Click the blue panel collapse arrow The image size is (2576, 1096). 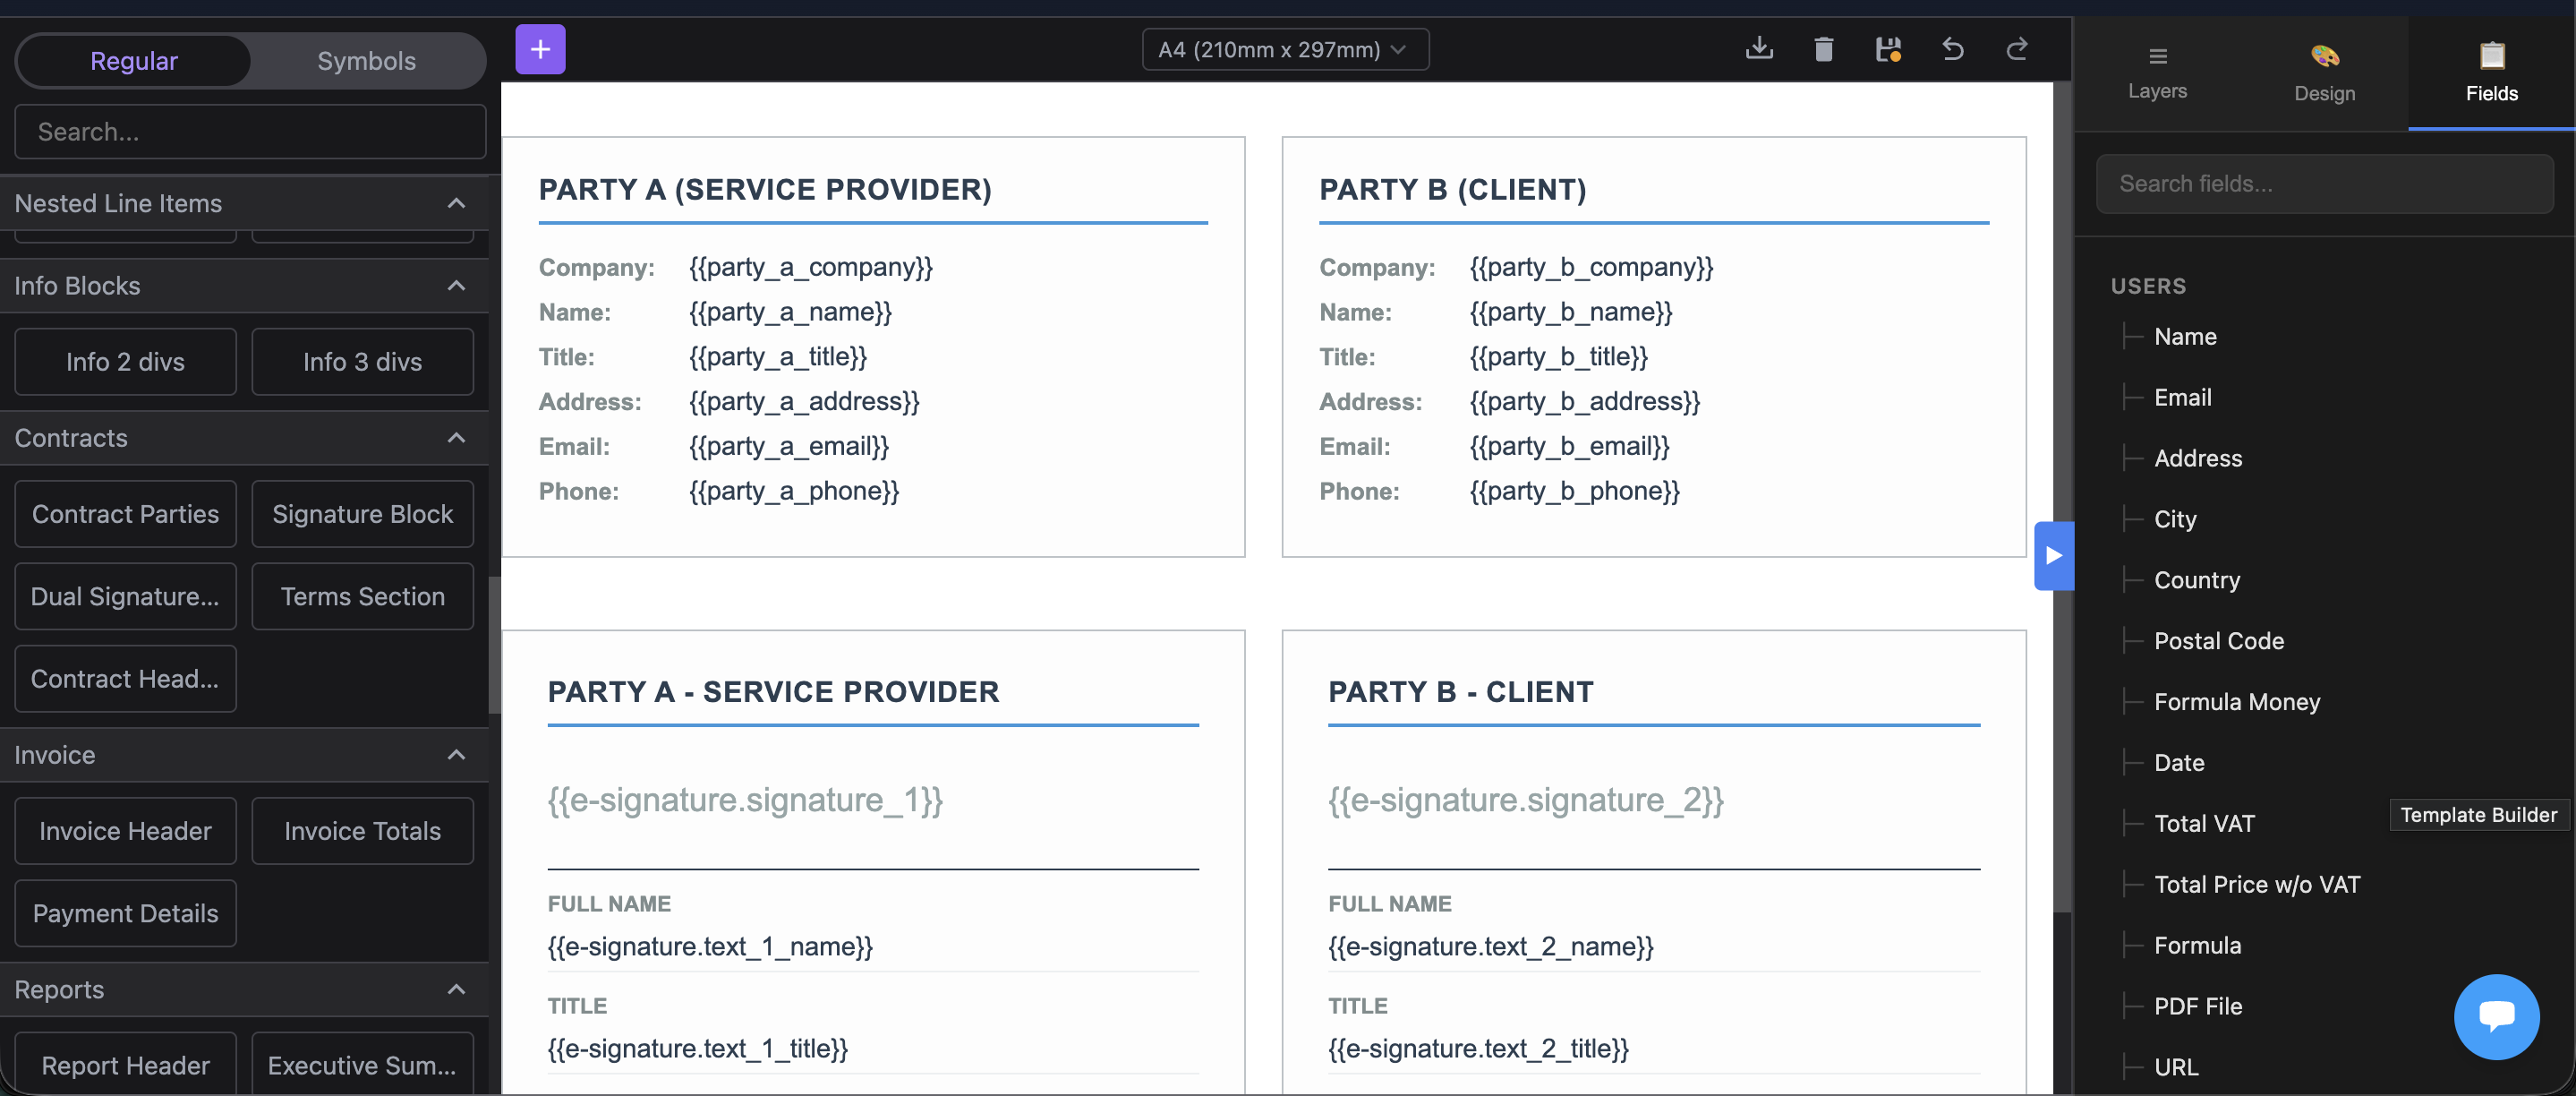pos(2053,556)
